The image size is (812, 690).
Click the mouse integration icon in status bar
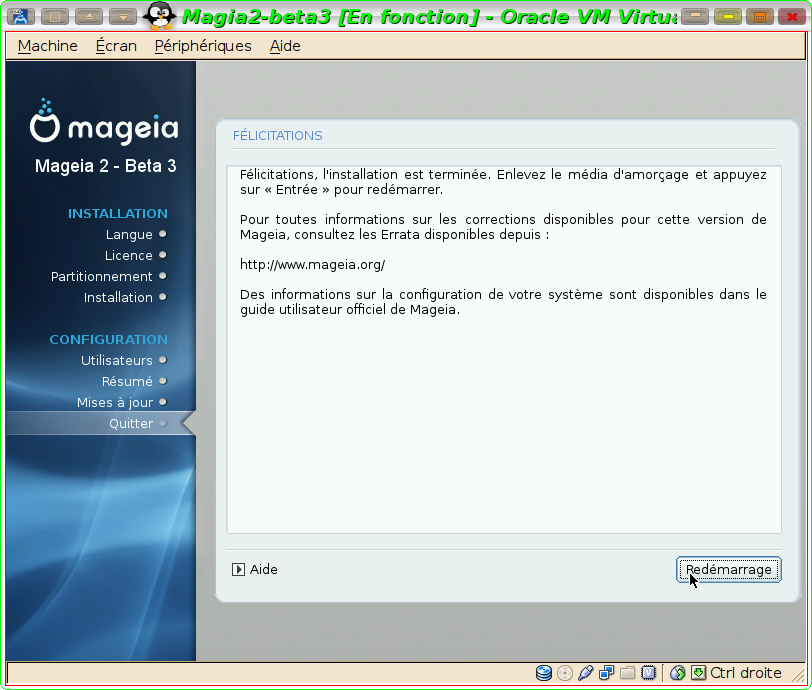coord(678,673)
